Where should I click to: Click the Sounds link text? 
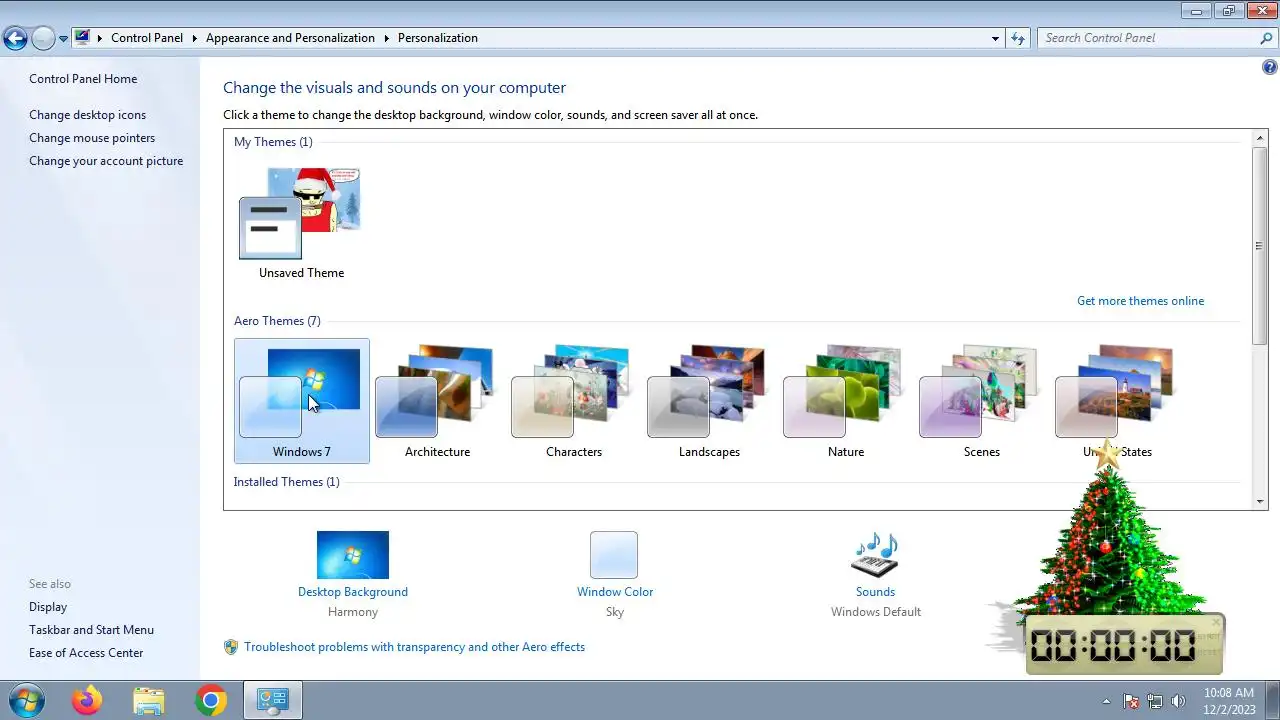[875, 592]
